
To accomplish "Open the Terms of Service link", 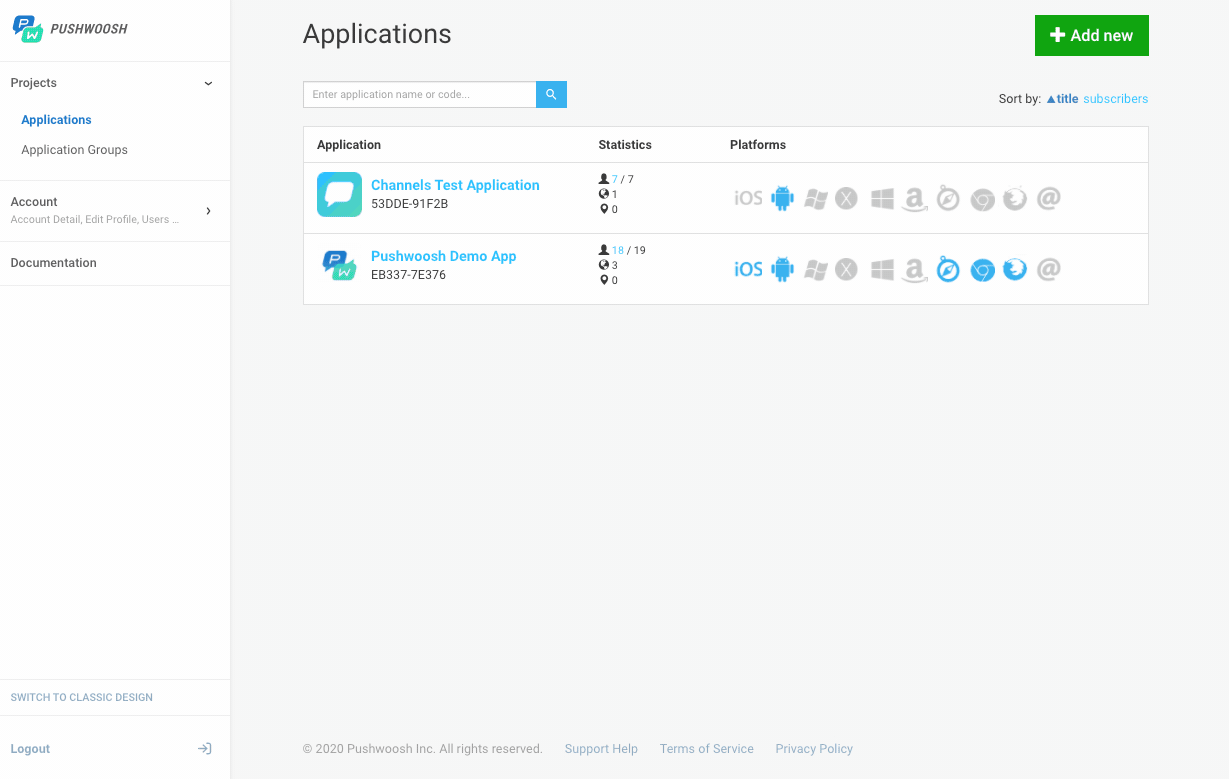I will [x=707, y=749].
